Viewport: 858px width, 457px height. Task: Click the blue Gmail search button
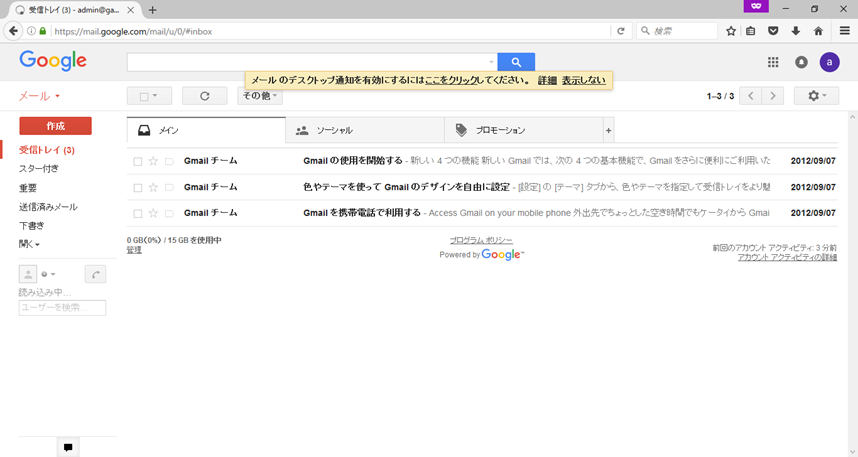[x=516, y=62]
